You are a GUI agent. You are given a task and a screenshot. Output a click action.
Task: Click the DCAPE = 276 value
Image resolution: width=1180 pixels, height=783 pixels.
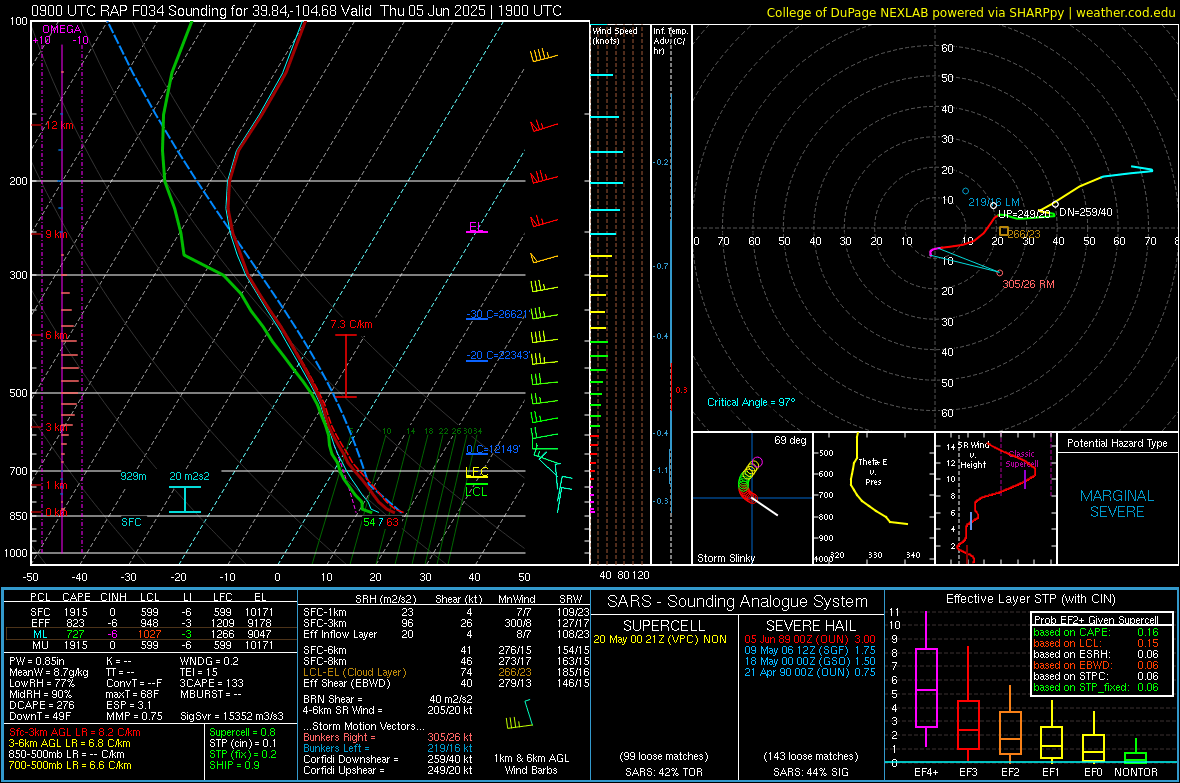point(41,705)
